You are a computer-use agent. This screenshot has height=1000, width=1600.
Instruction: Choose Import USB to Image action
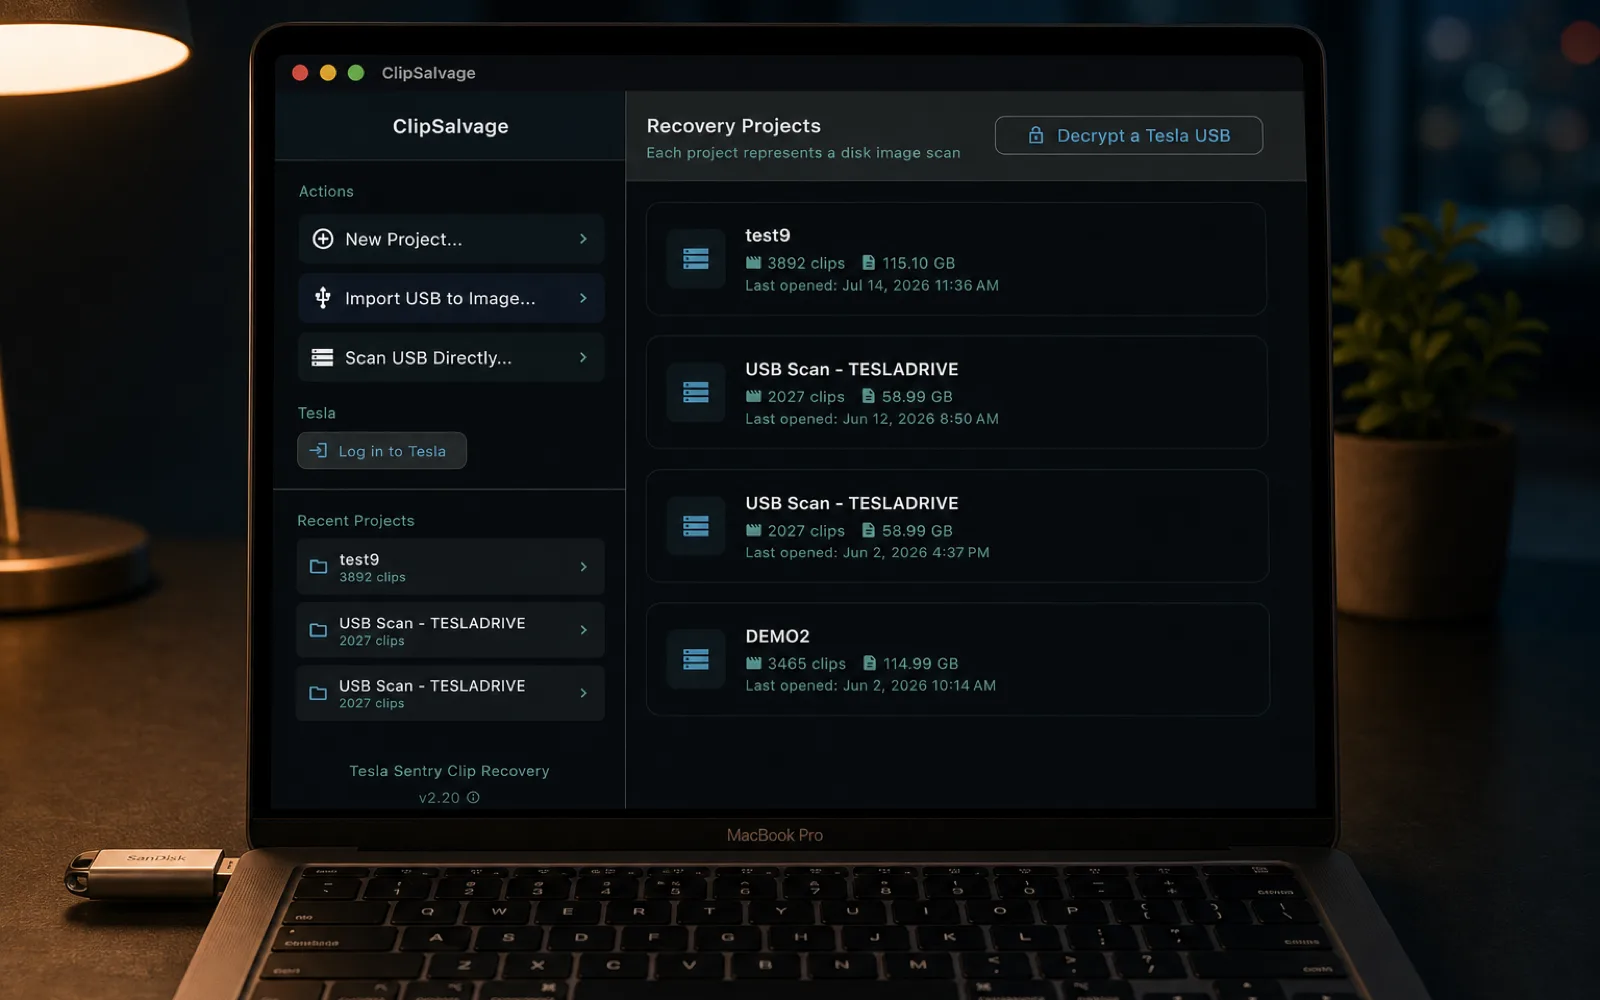451,298
